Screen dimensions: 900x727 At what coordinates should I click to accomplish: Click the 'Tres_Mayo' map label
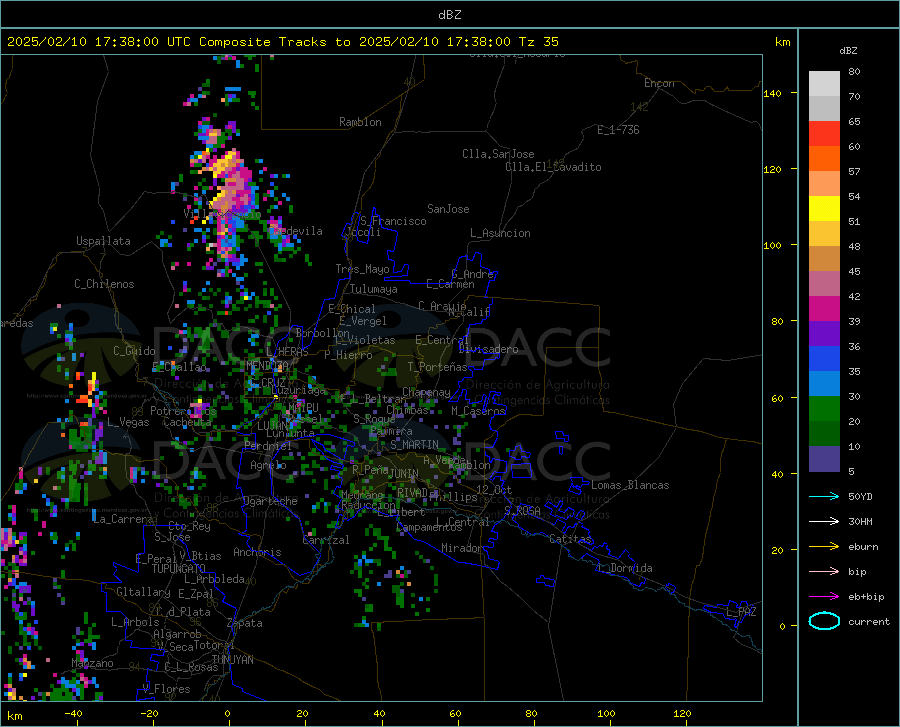coord(362,269)
